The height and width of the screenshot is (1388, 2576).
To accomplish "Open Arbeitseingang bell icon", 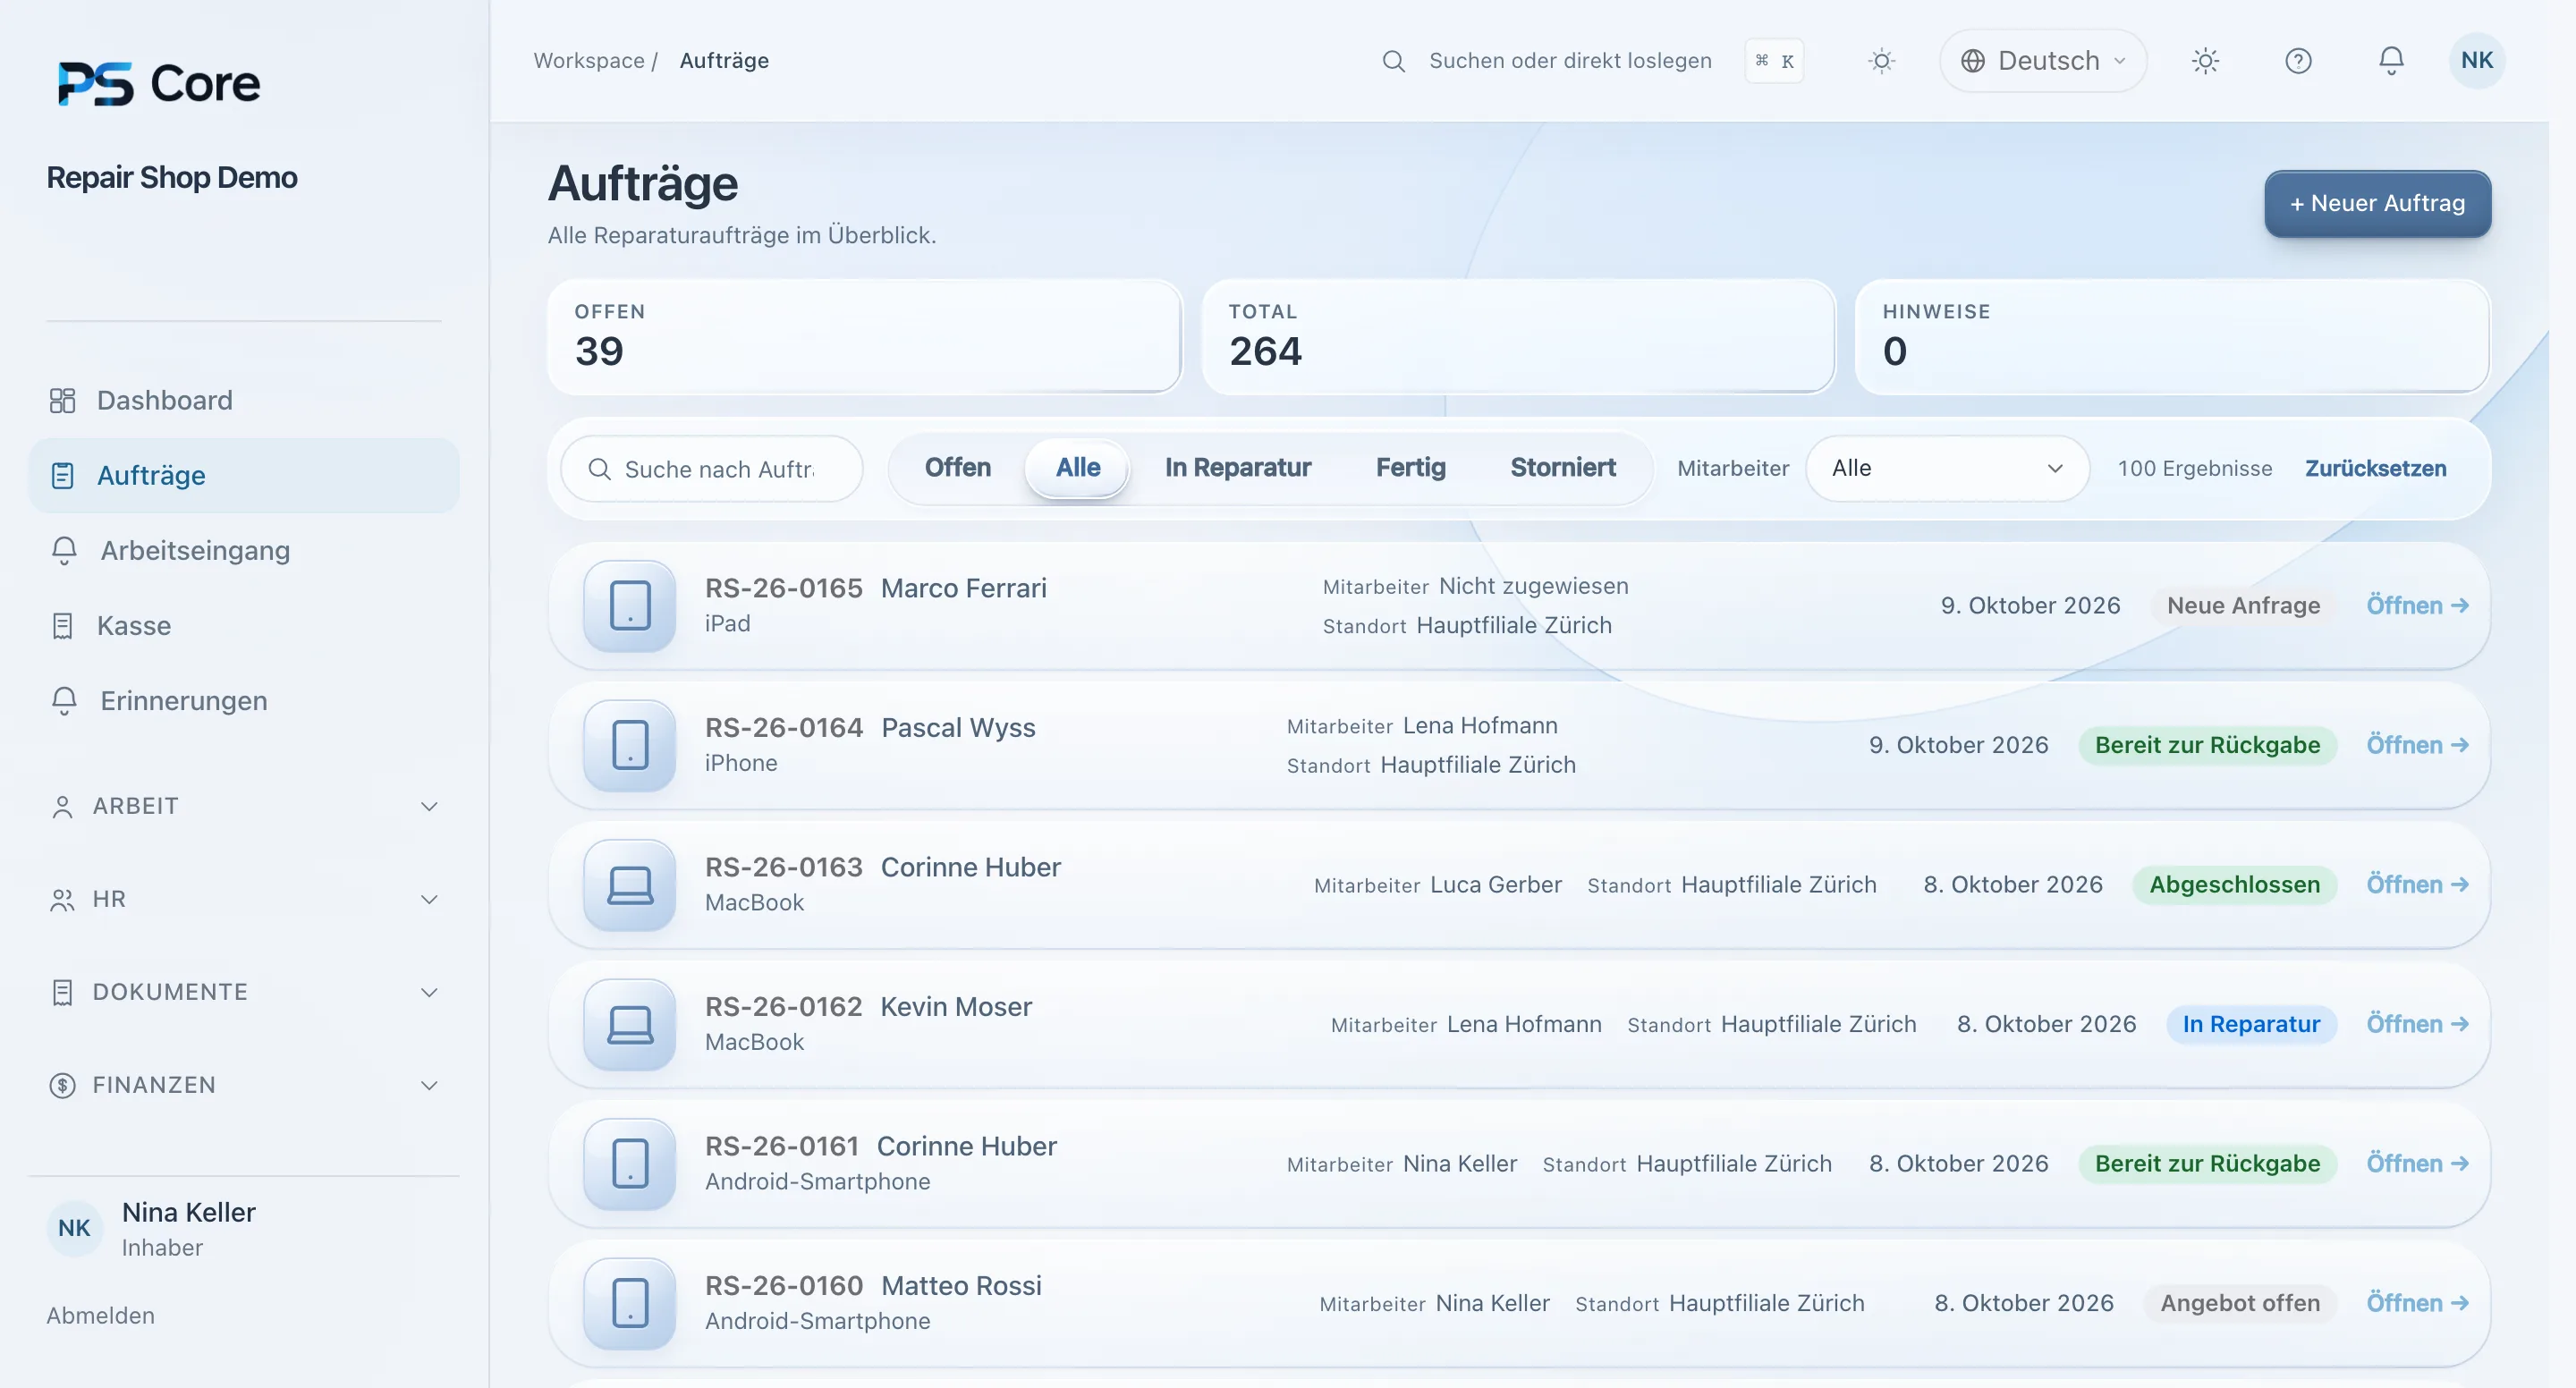I will click(64, 550).
